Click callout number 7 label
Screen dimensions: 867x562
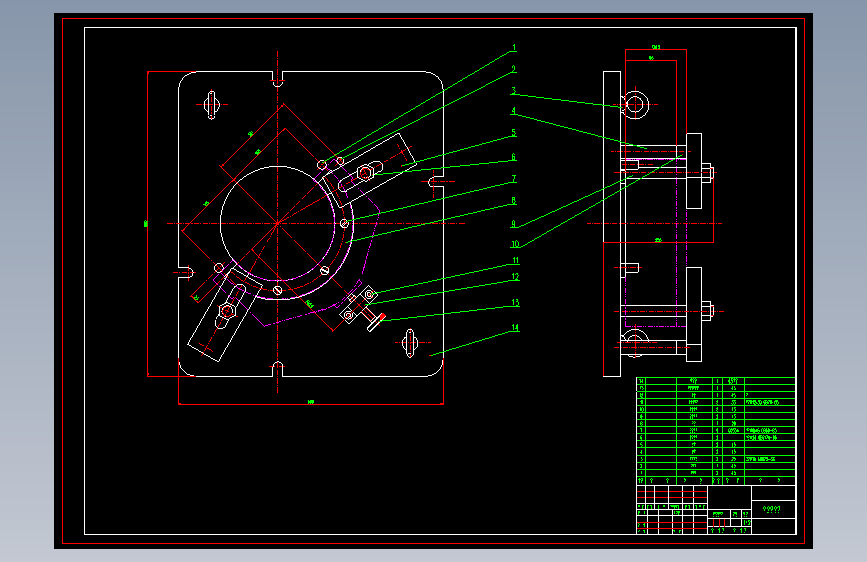514,179
